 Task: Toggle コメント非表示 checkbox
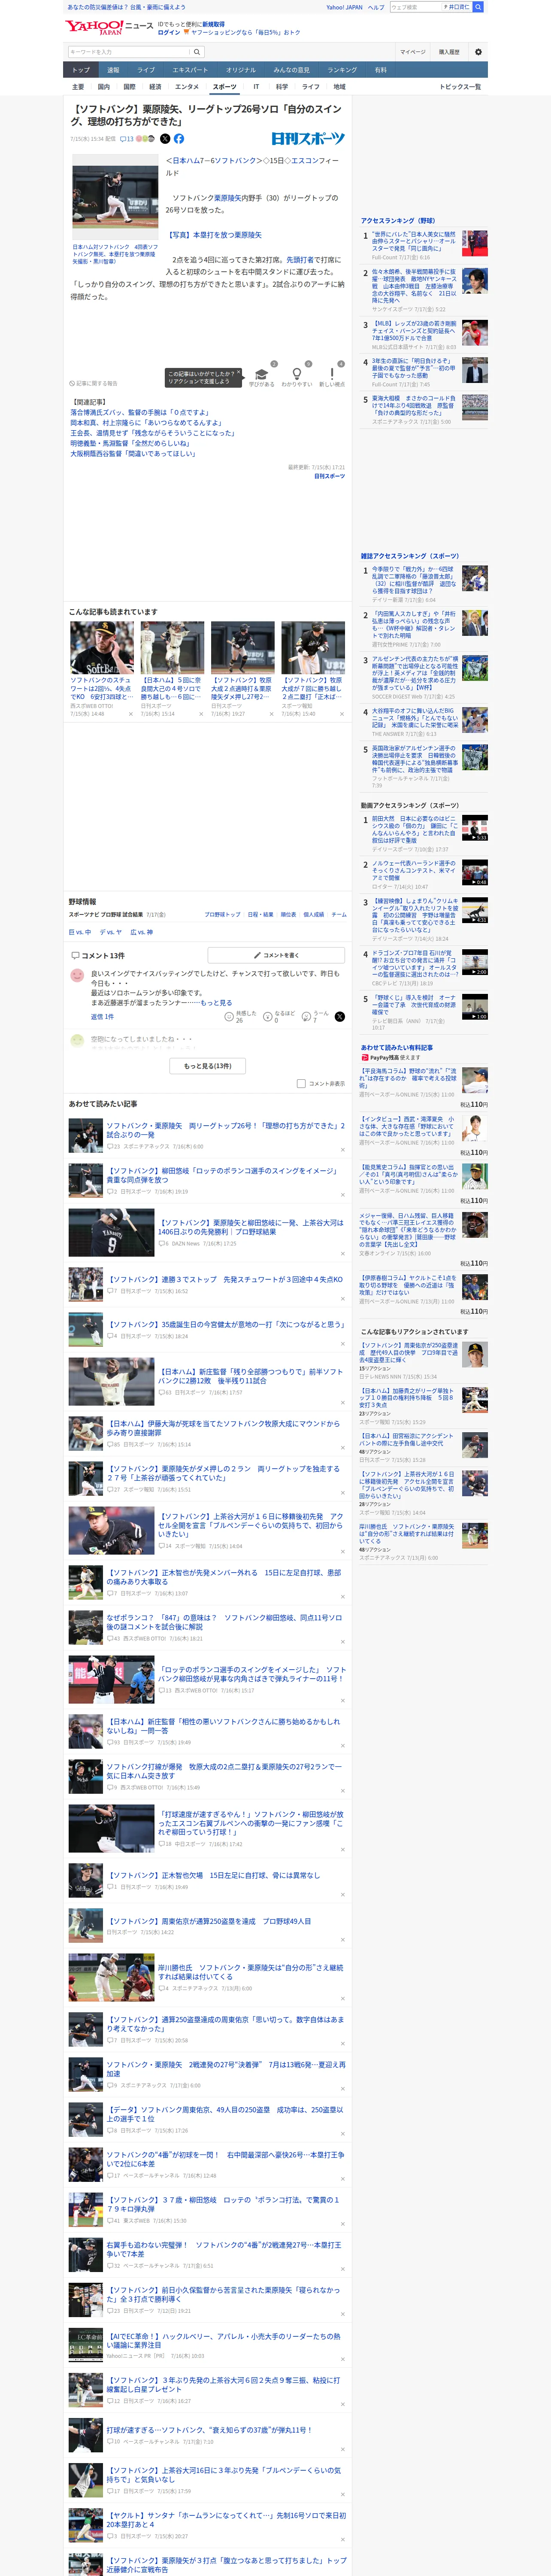301,1083
